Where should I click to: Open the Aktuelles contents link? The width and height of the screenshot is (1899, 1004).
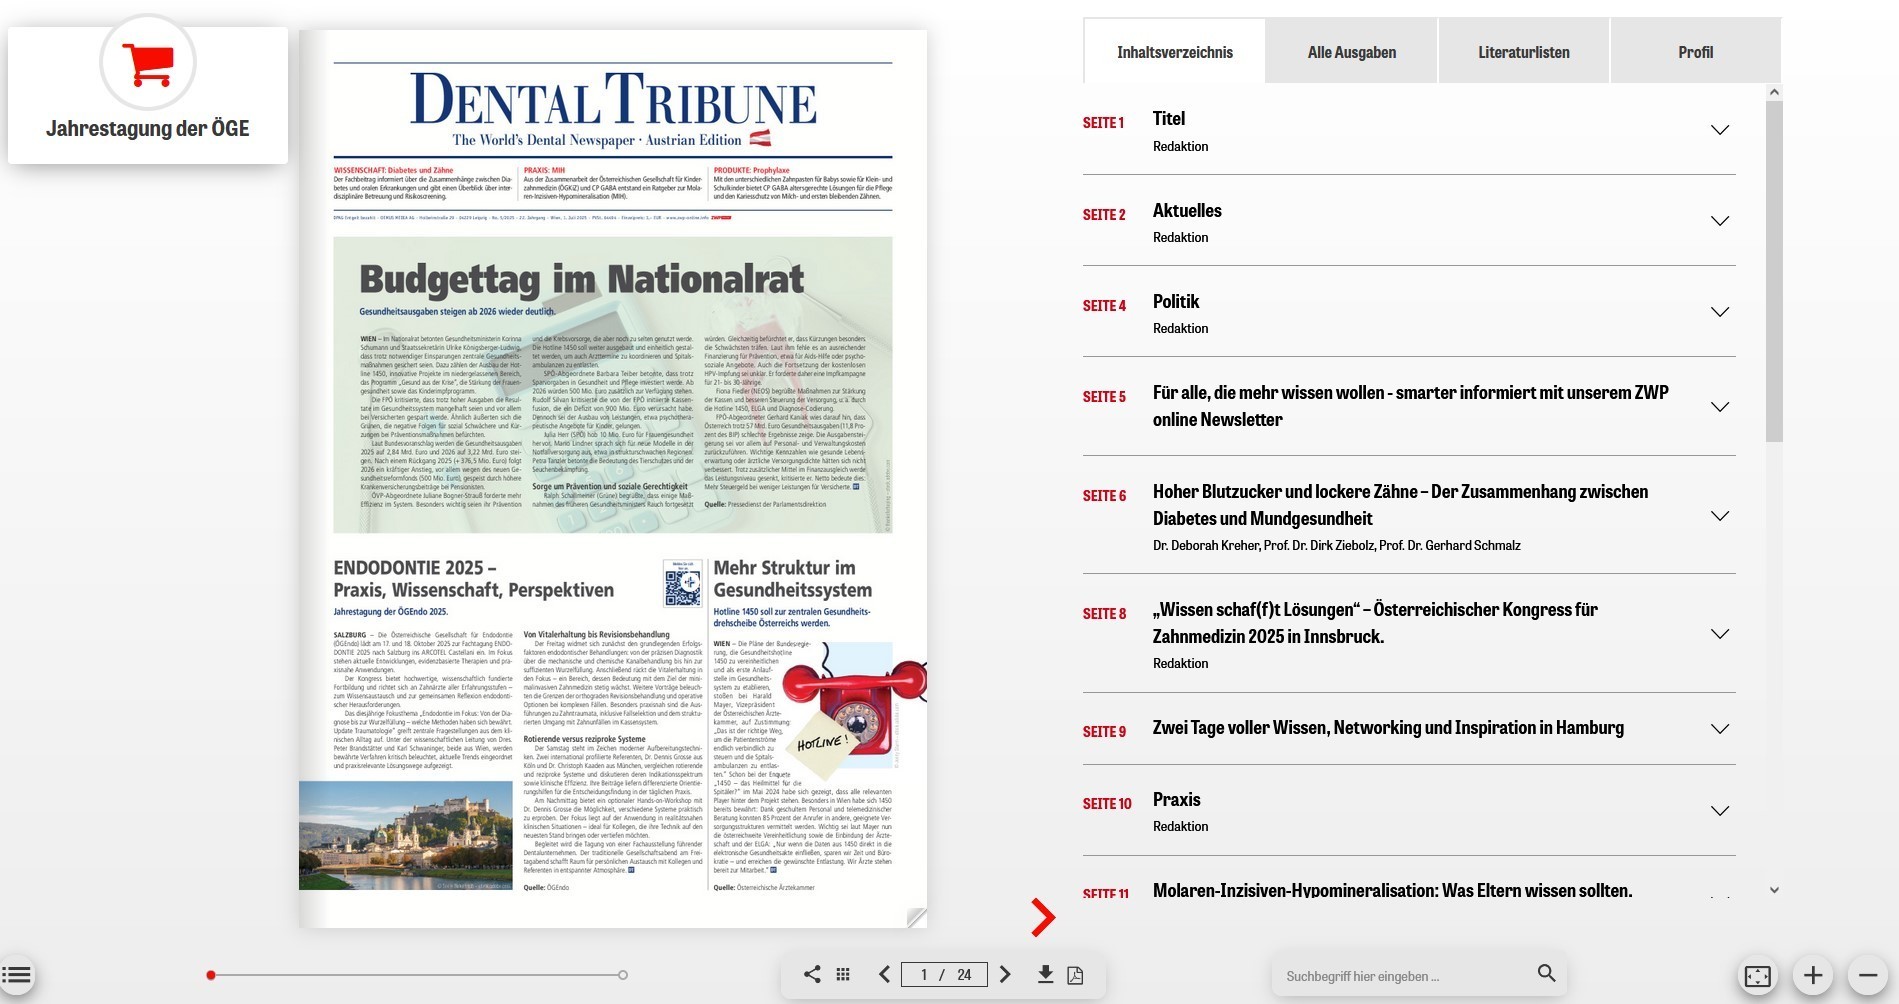(x=1187, y=210)
